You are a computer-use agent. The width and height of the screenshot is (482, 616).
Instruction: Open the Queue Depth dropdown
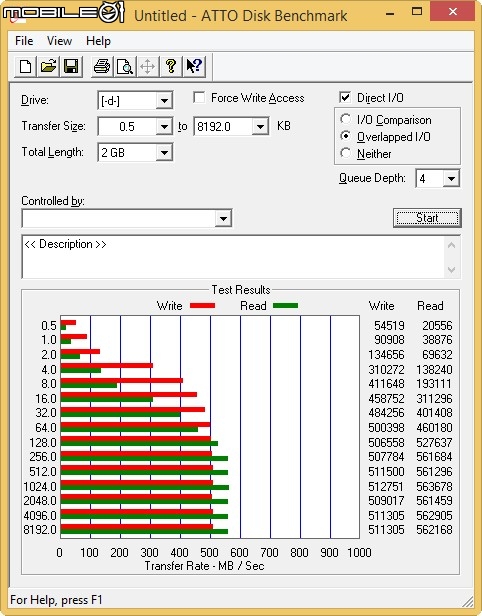pyautogui.click(x=451, y=179)
